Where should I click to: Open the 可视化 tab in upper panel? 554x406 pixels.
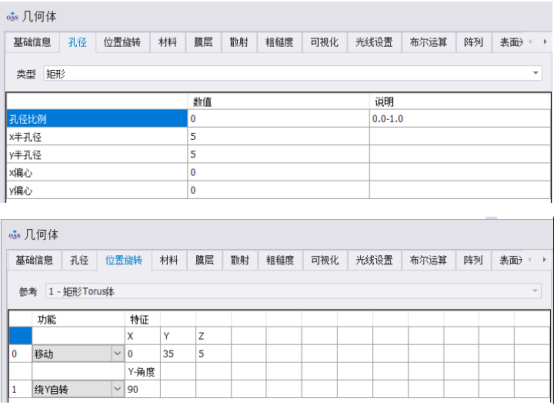click(324, 42)
